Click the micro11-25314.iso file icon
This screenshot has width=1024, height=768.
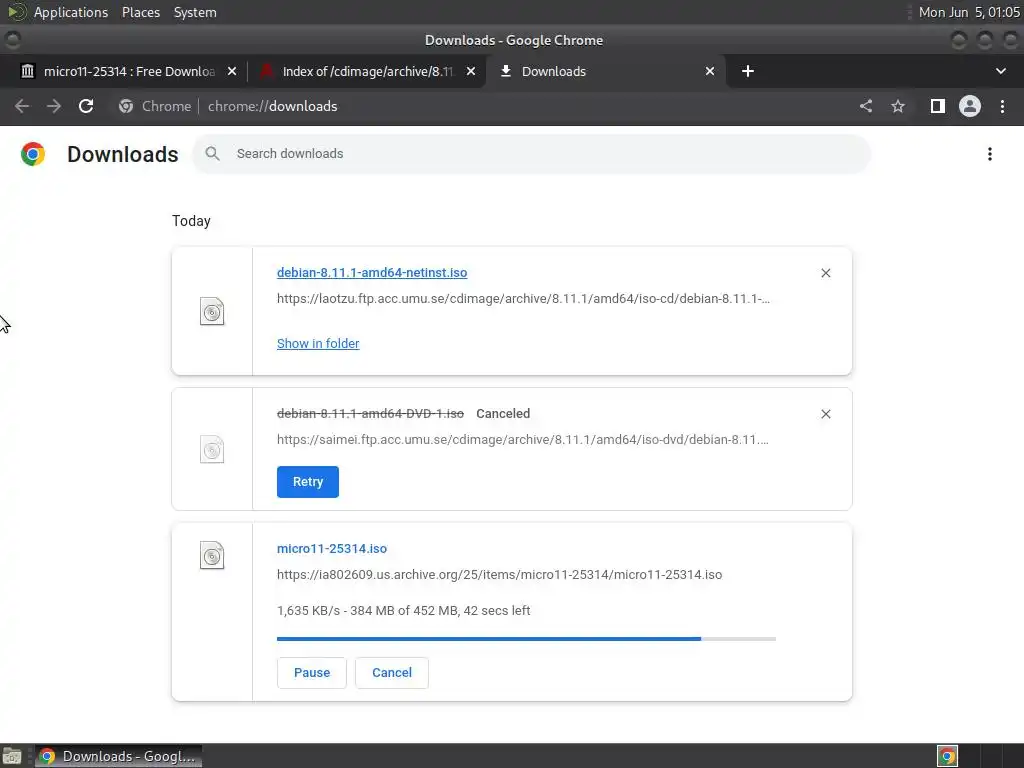point(212,556)
